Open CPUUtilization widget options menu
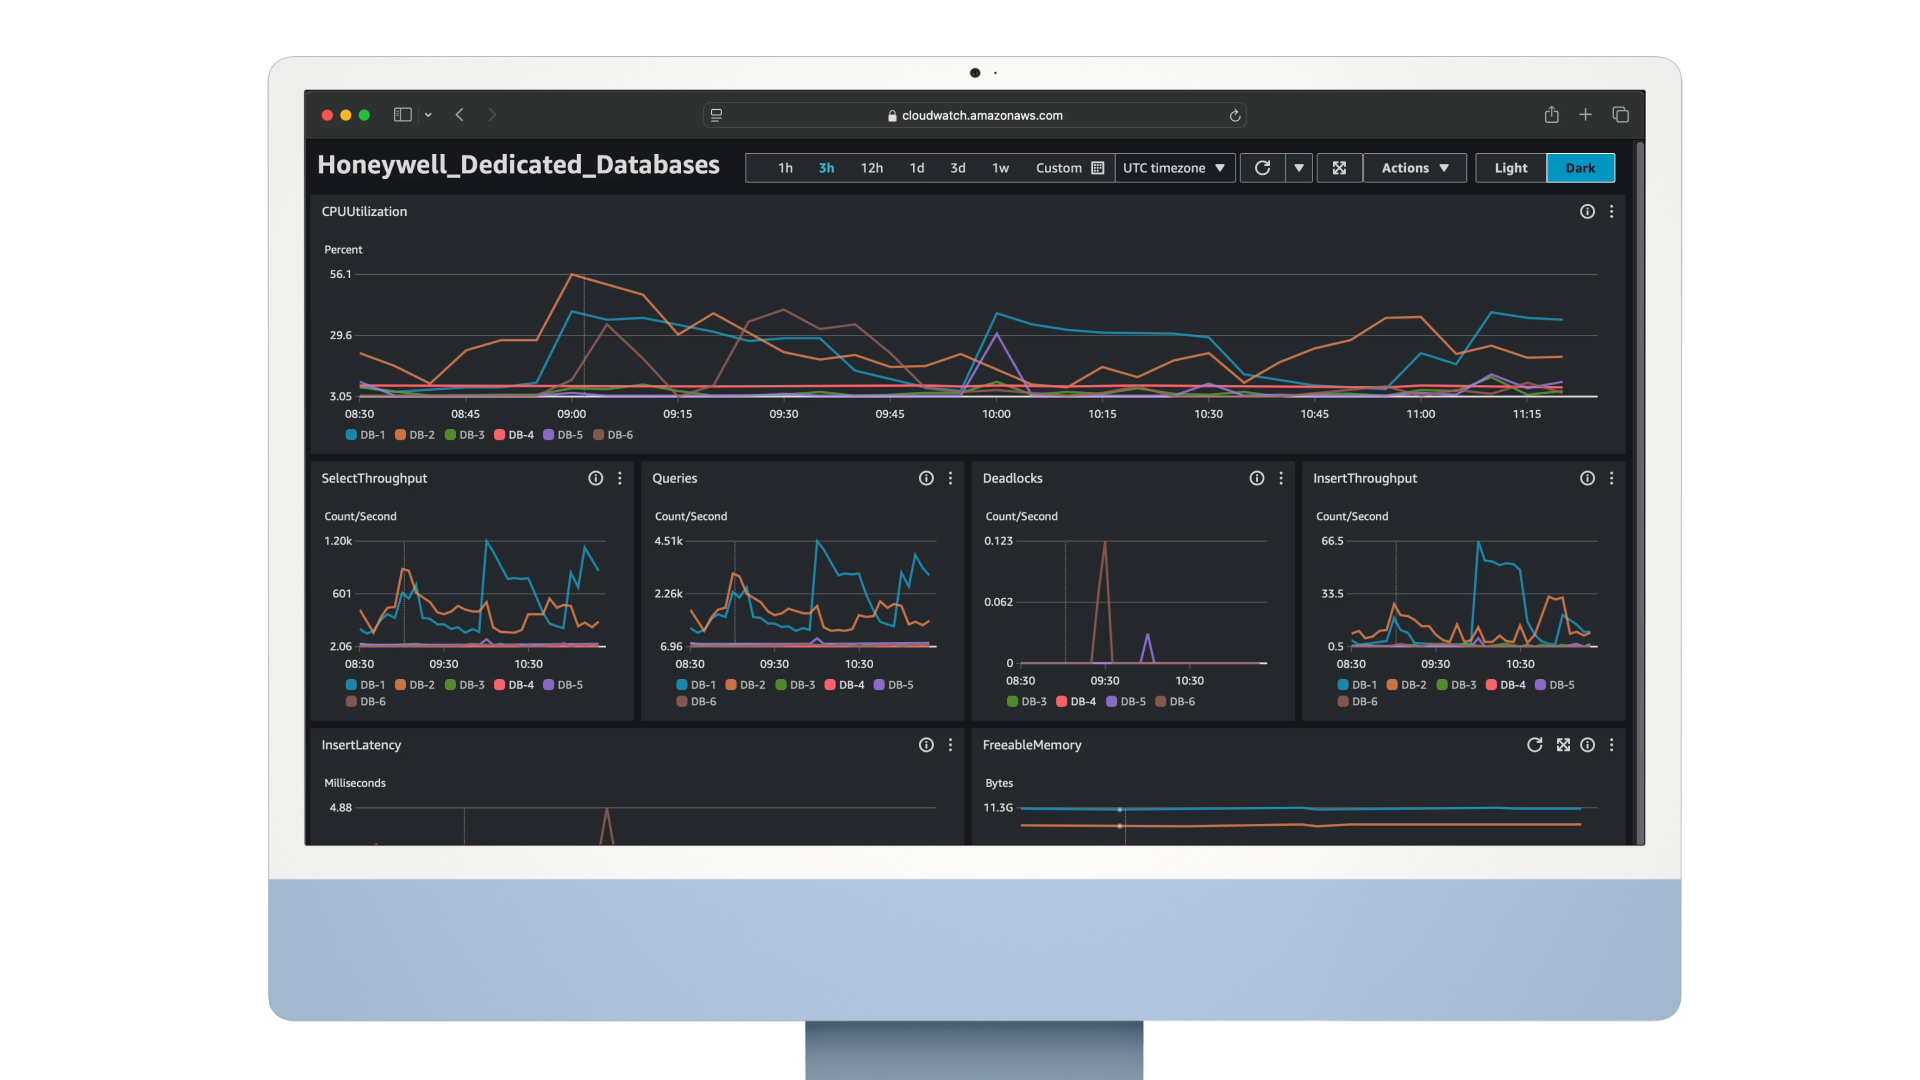This screenshot has width=1920, height=1080. 1611,212
